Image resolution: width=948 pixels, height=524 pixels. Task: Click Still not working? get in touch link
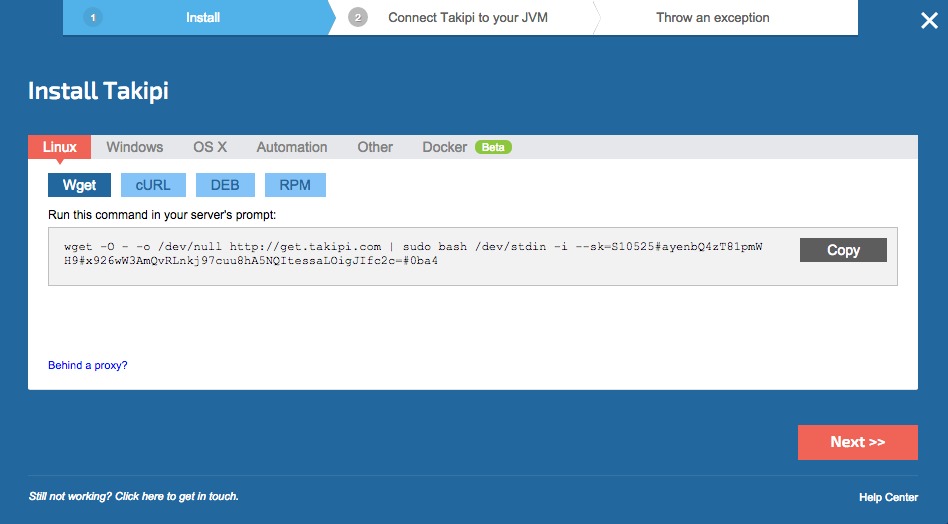coord(134,496)
